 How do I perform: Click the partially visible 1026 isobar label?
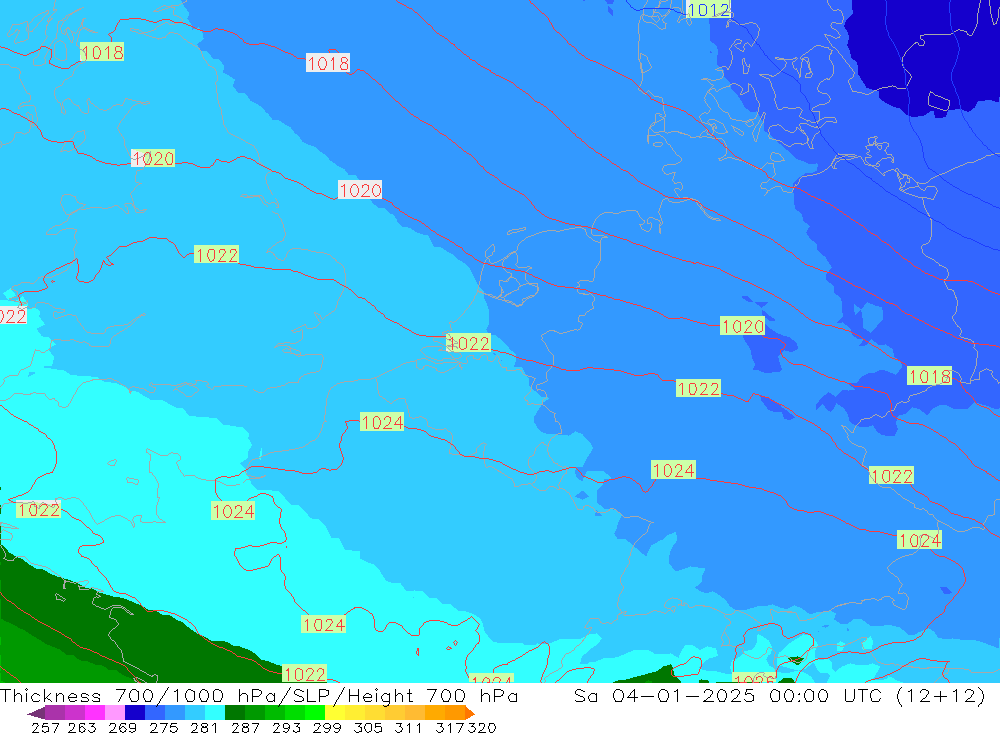(754, 678)
